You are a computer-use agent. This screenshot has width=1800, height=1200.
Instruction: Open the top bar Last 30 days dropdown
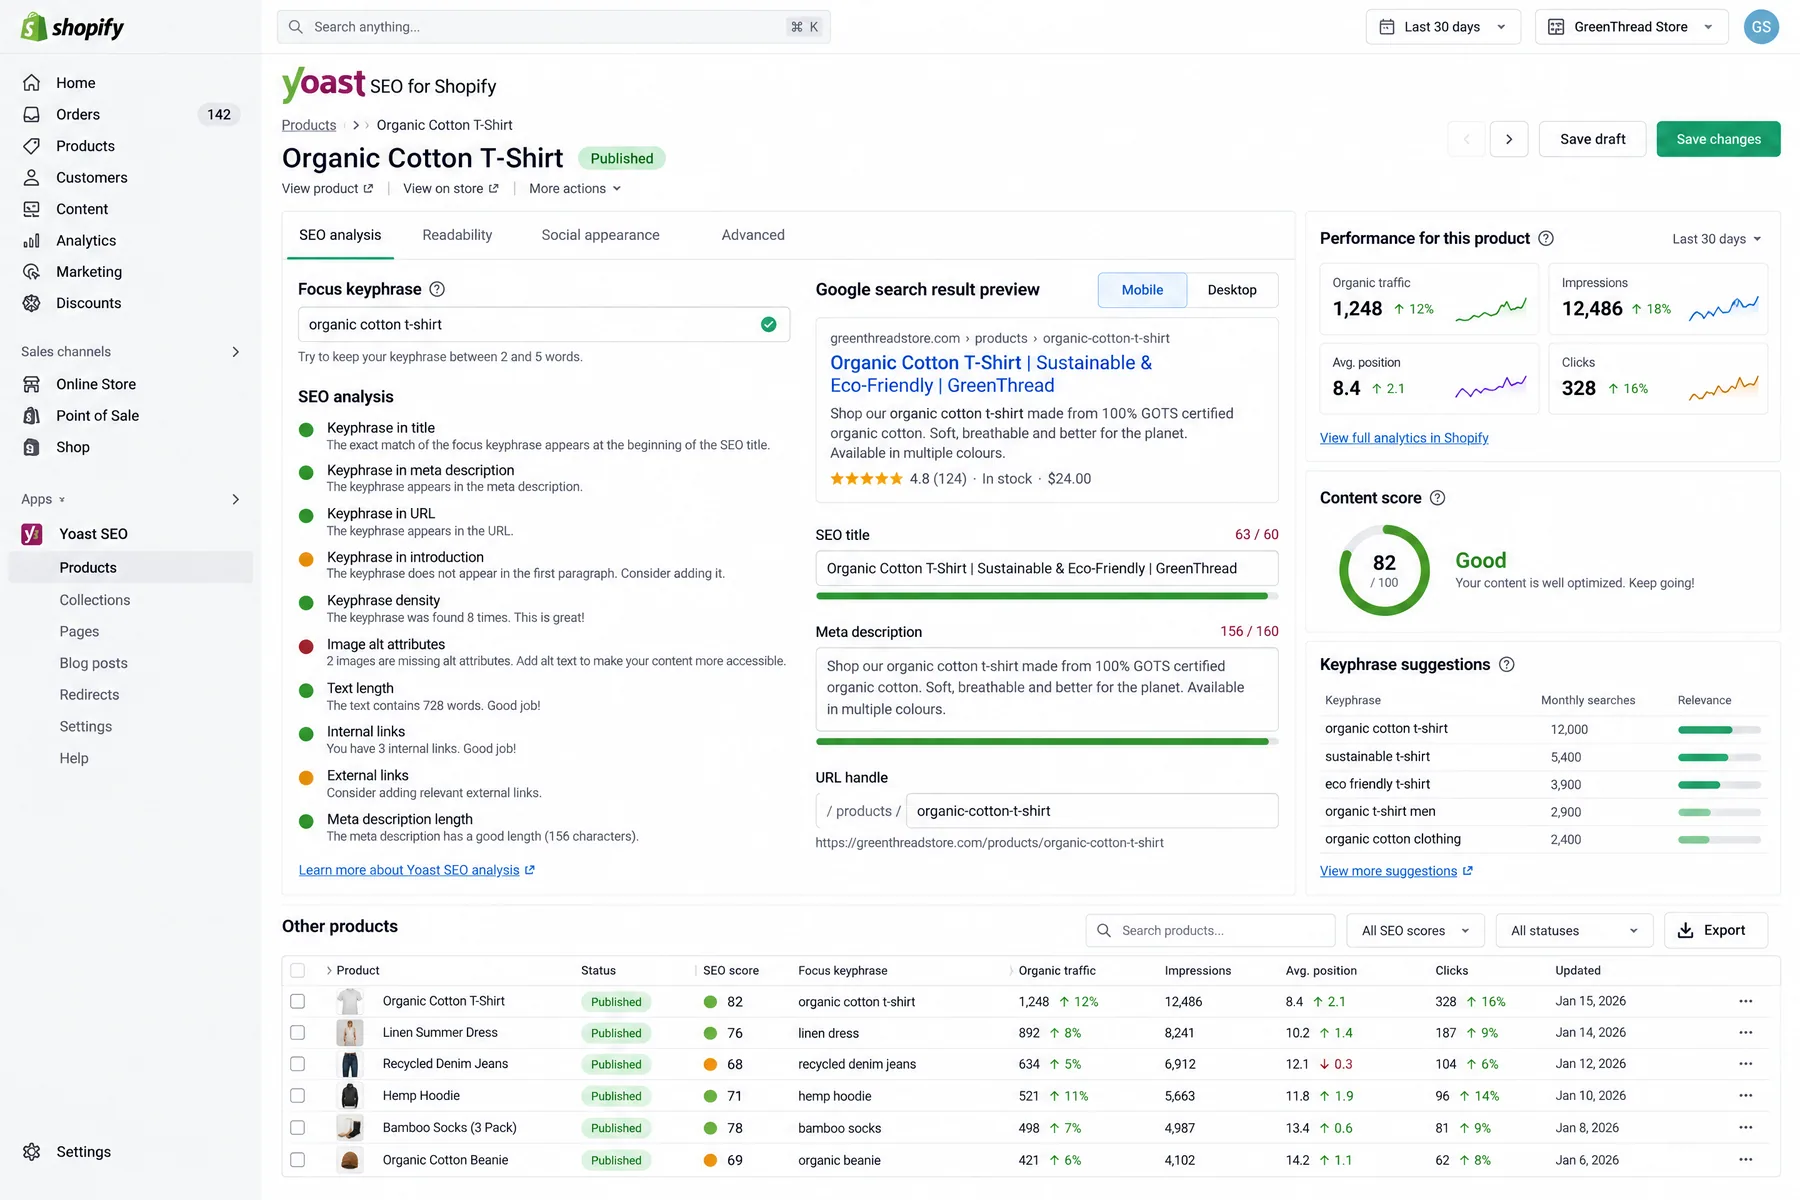[x=1443, y=27]
